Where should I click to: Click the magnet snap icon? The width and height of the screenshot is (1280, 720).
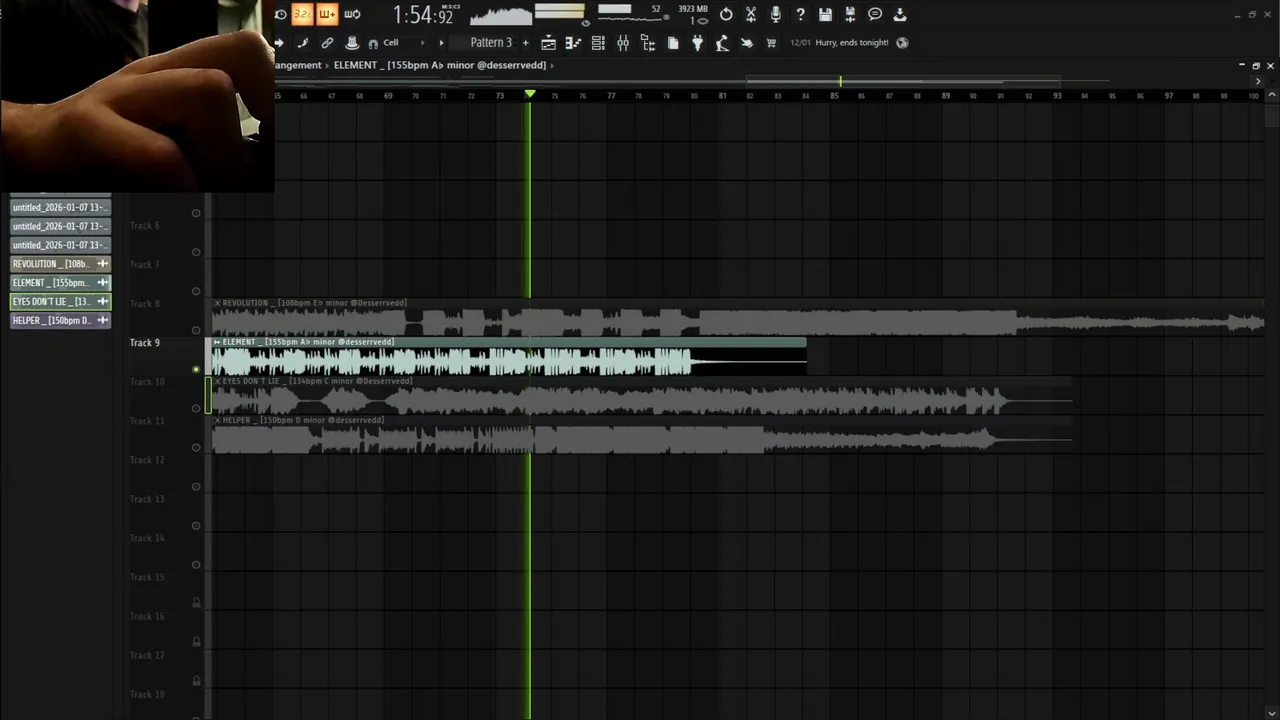coord(373,43)
